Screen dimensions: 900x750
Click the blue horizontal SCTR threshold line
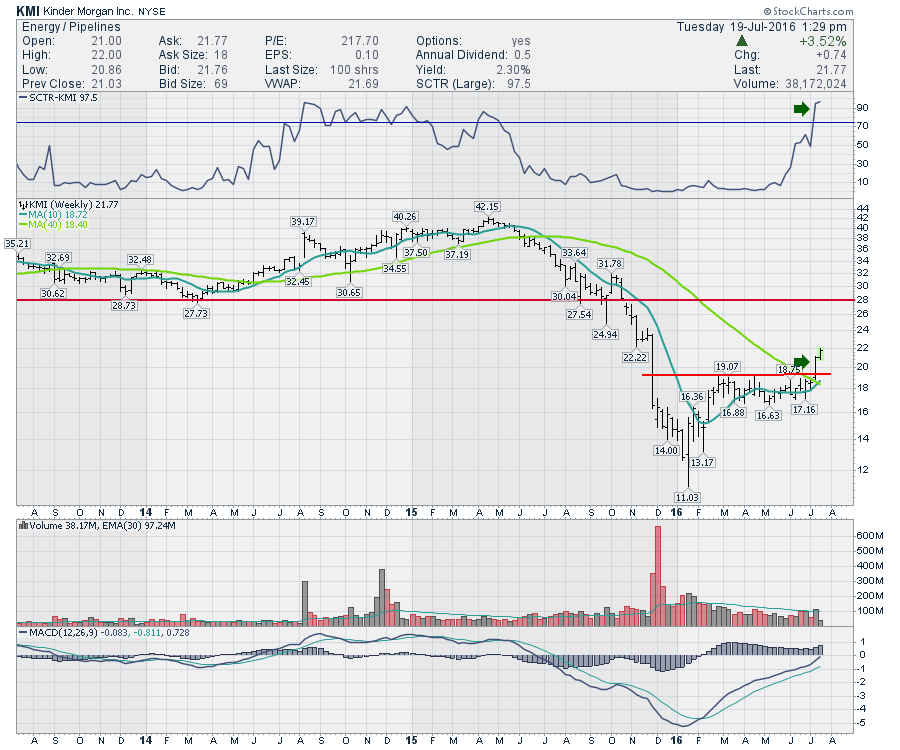pos(300,123)
